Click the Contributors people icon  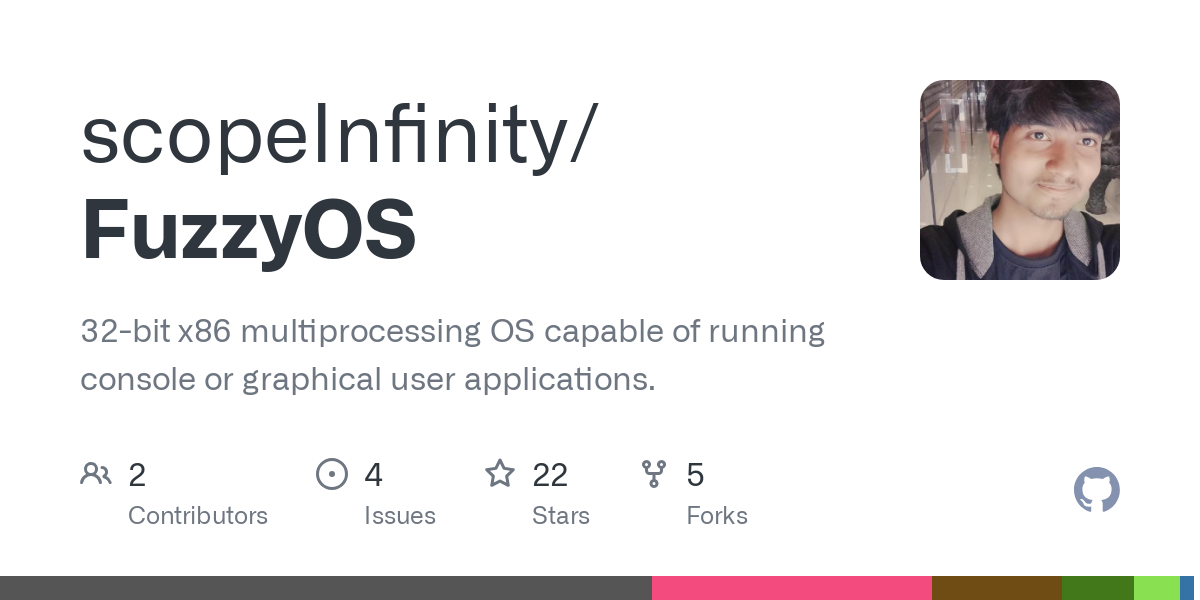point(96,474)
